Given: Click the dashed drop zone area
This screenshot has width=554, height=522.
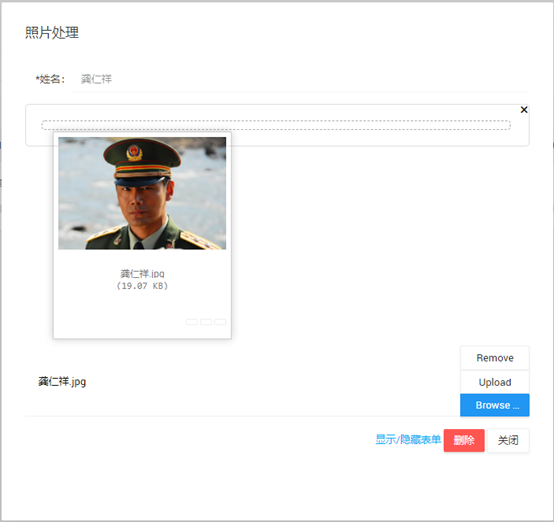Looking at the screenshot, I should coord(276,125).
